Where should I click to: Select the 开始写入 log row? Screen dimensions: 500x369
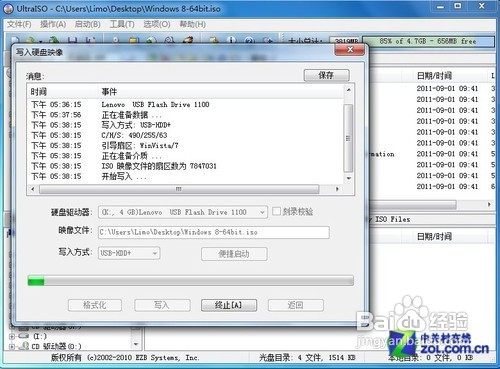point(185,176)
